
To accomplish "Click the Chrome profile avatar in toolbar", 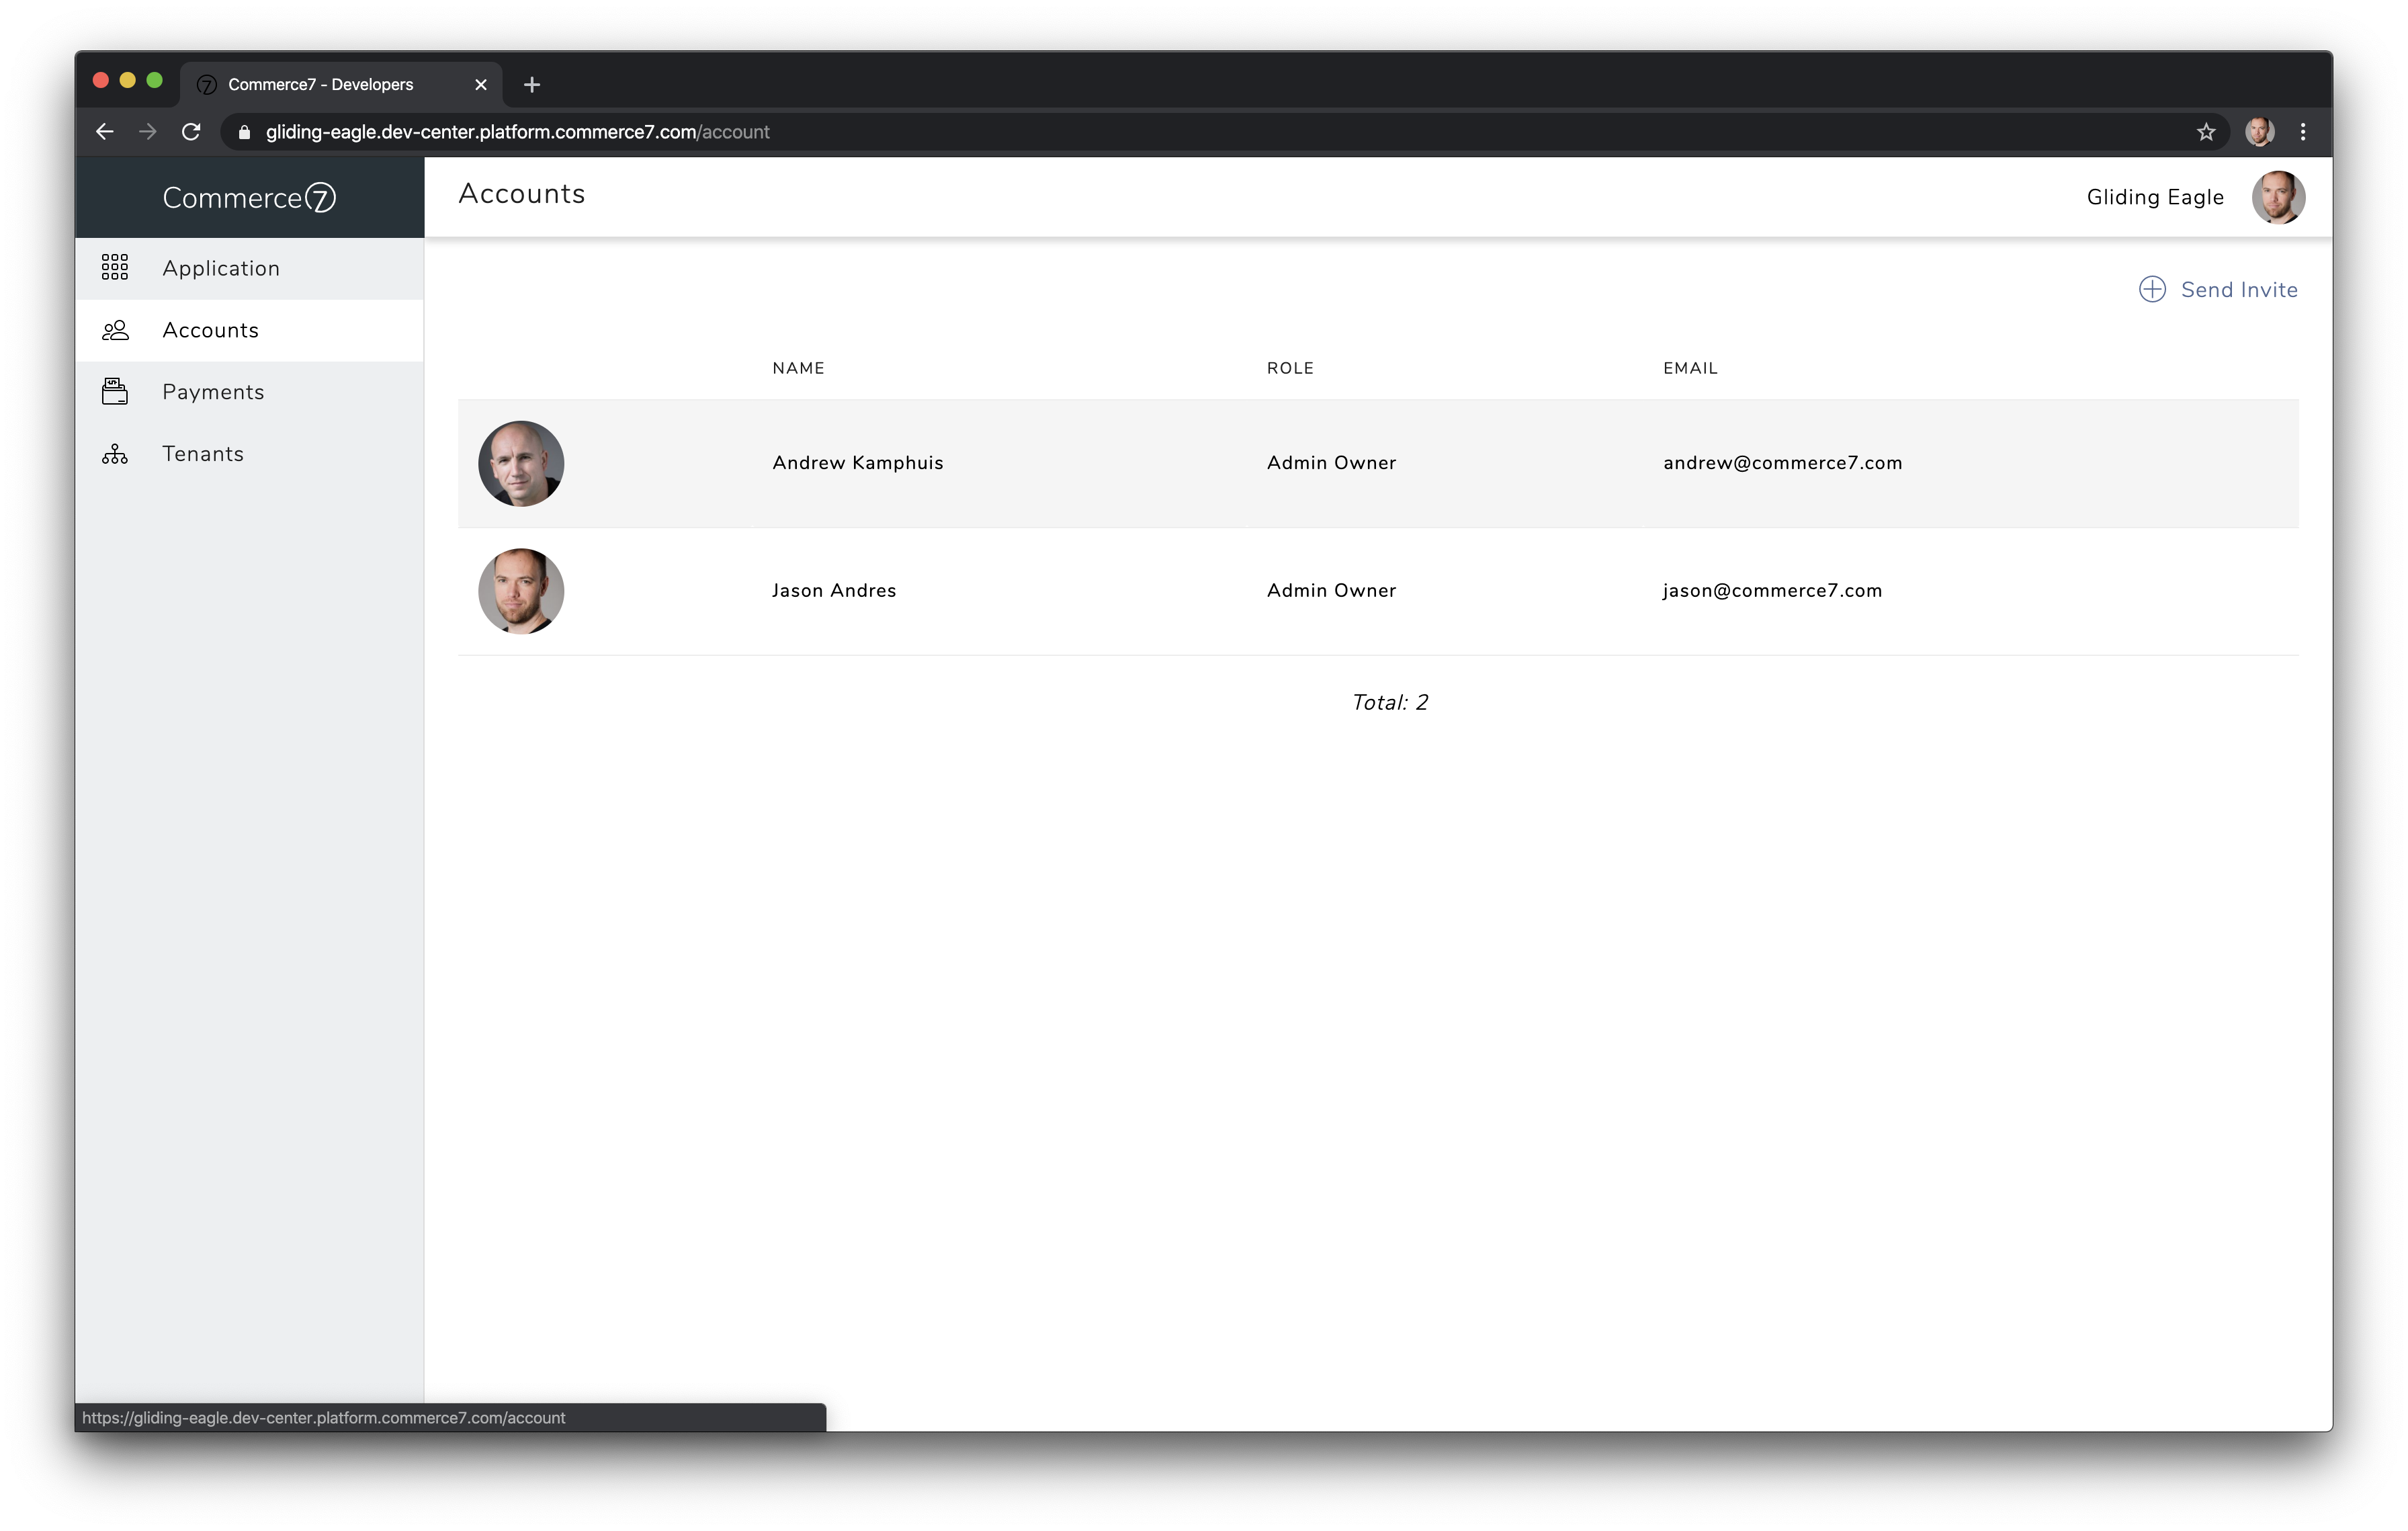I will tap(2260, 132).
